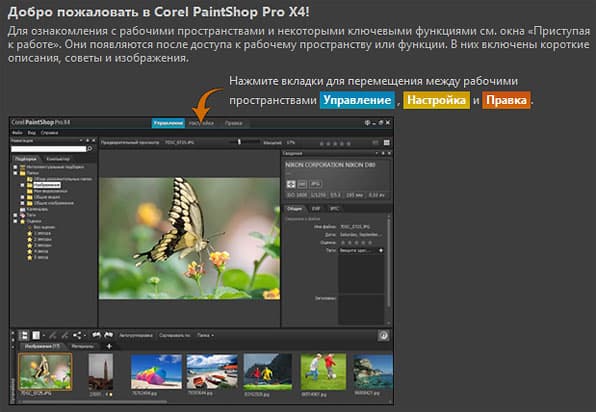The width and height of the screenshot is (596, 412).
Task: Expand the Общие изображения folder node
Action: (x=22, y=203)
